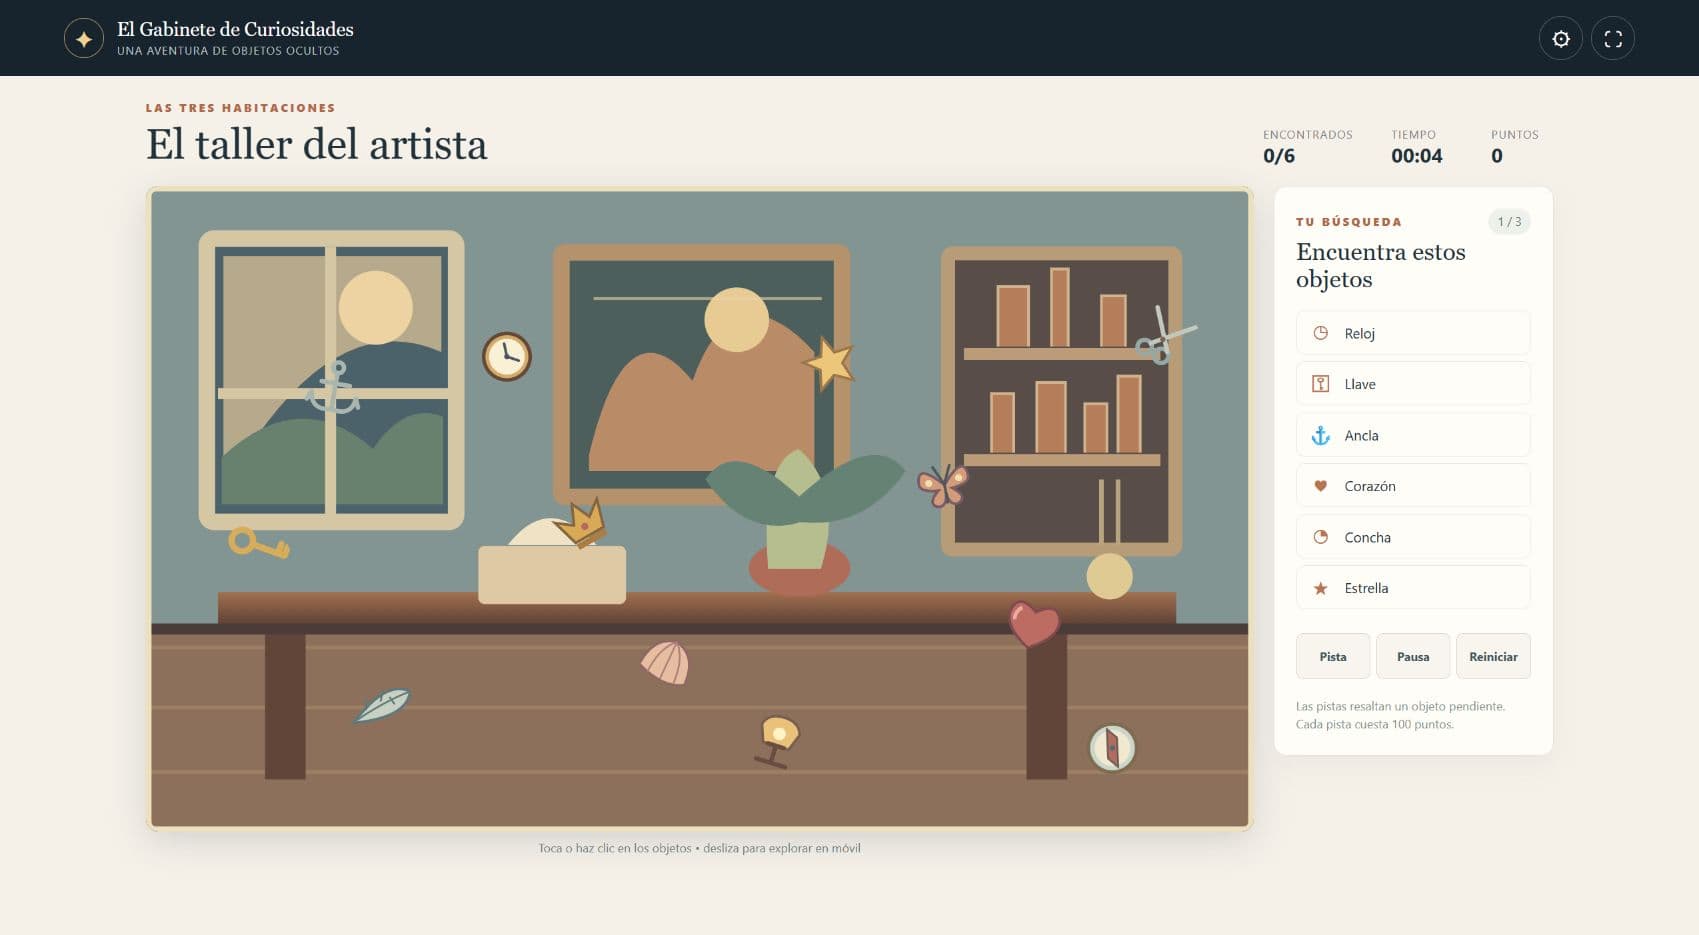Pick the yellow star on the painting

click(x=829, y=363)
